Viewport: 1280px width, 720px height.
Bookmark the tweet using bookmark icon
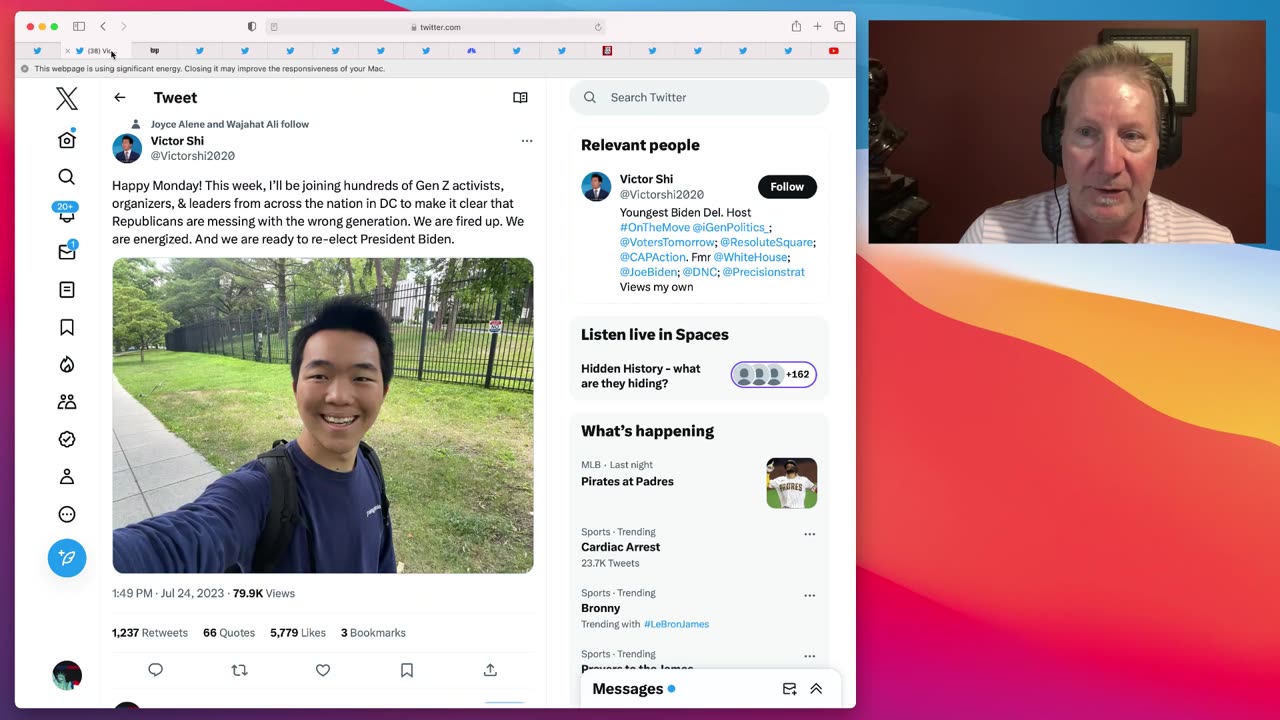pos(407,670)
